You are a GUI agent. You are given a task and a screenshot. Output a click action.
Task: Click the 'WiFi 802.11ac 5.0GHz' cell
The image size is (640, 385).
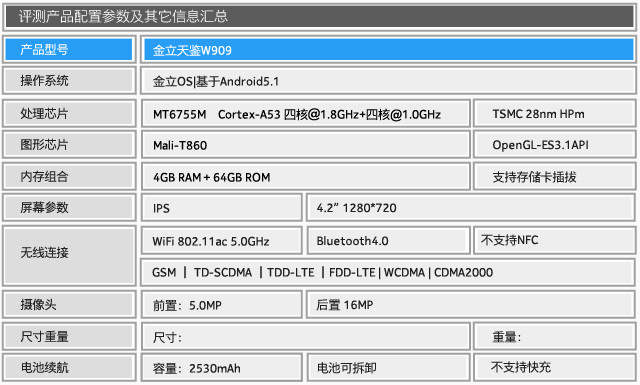click(222, 240)
